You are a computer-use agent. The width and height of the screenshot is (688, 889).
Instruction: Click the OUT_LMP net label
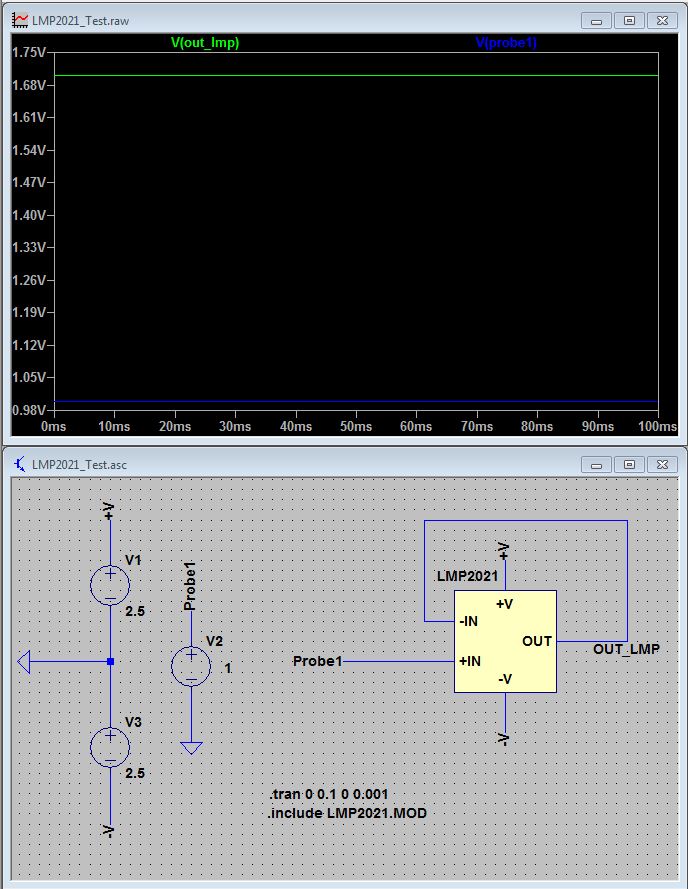tap(626, 649)
